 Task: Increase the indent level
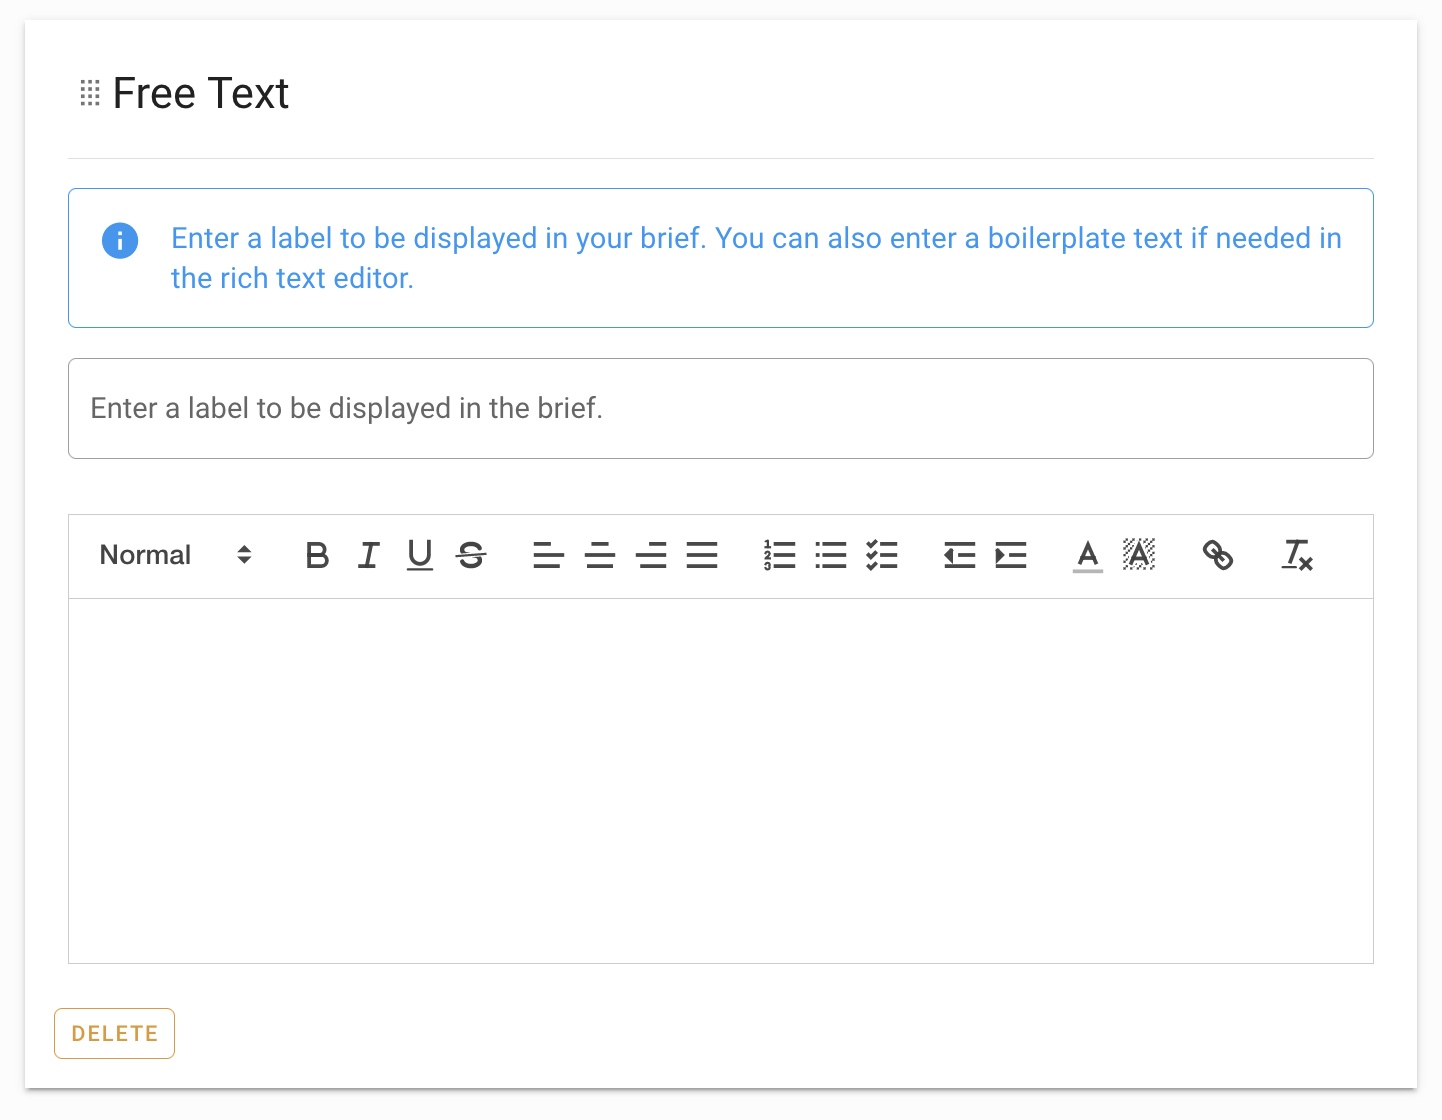[1011, 555]
